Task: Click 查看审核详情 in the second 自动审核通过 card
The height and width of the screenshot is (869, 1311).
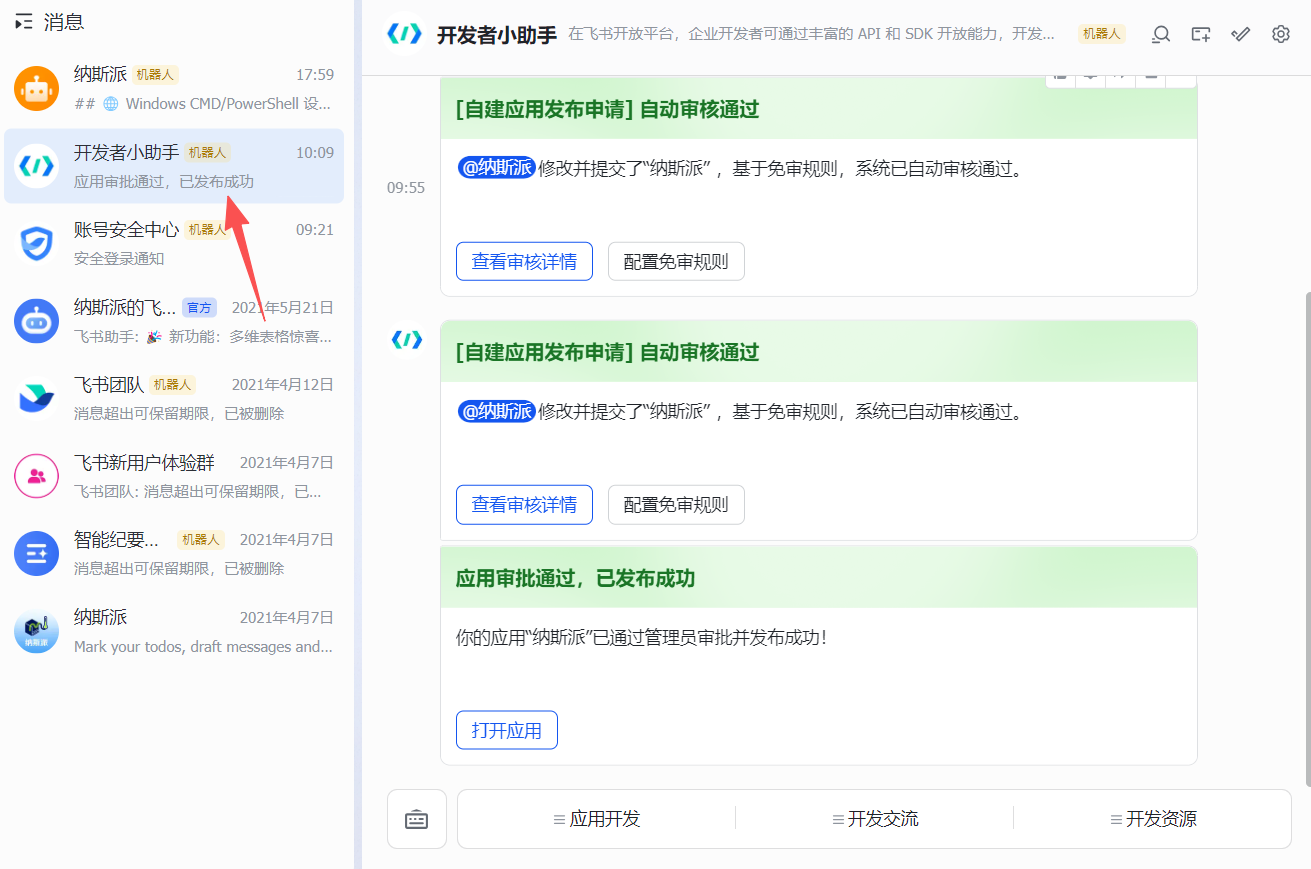Action: (x=525, y=505)
